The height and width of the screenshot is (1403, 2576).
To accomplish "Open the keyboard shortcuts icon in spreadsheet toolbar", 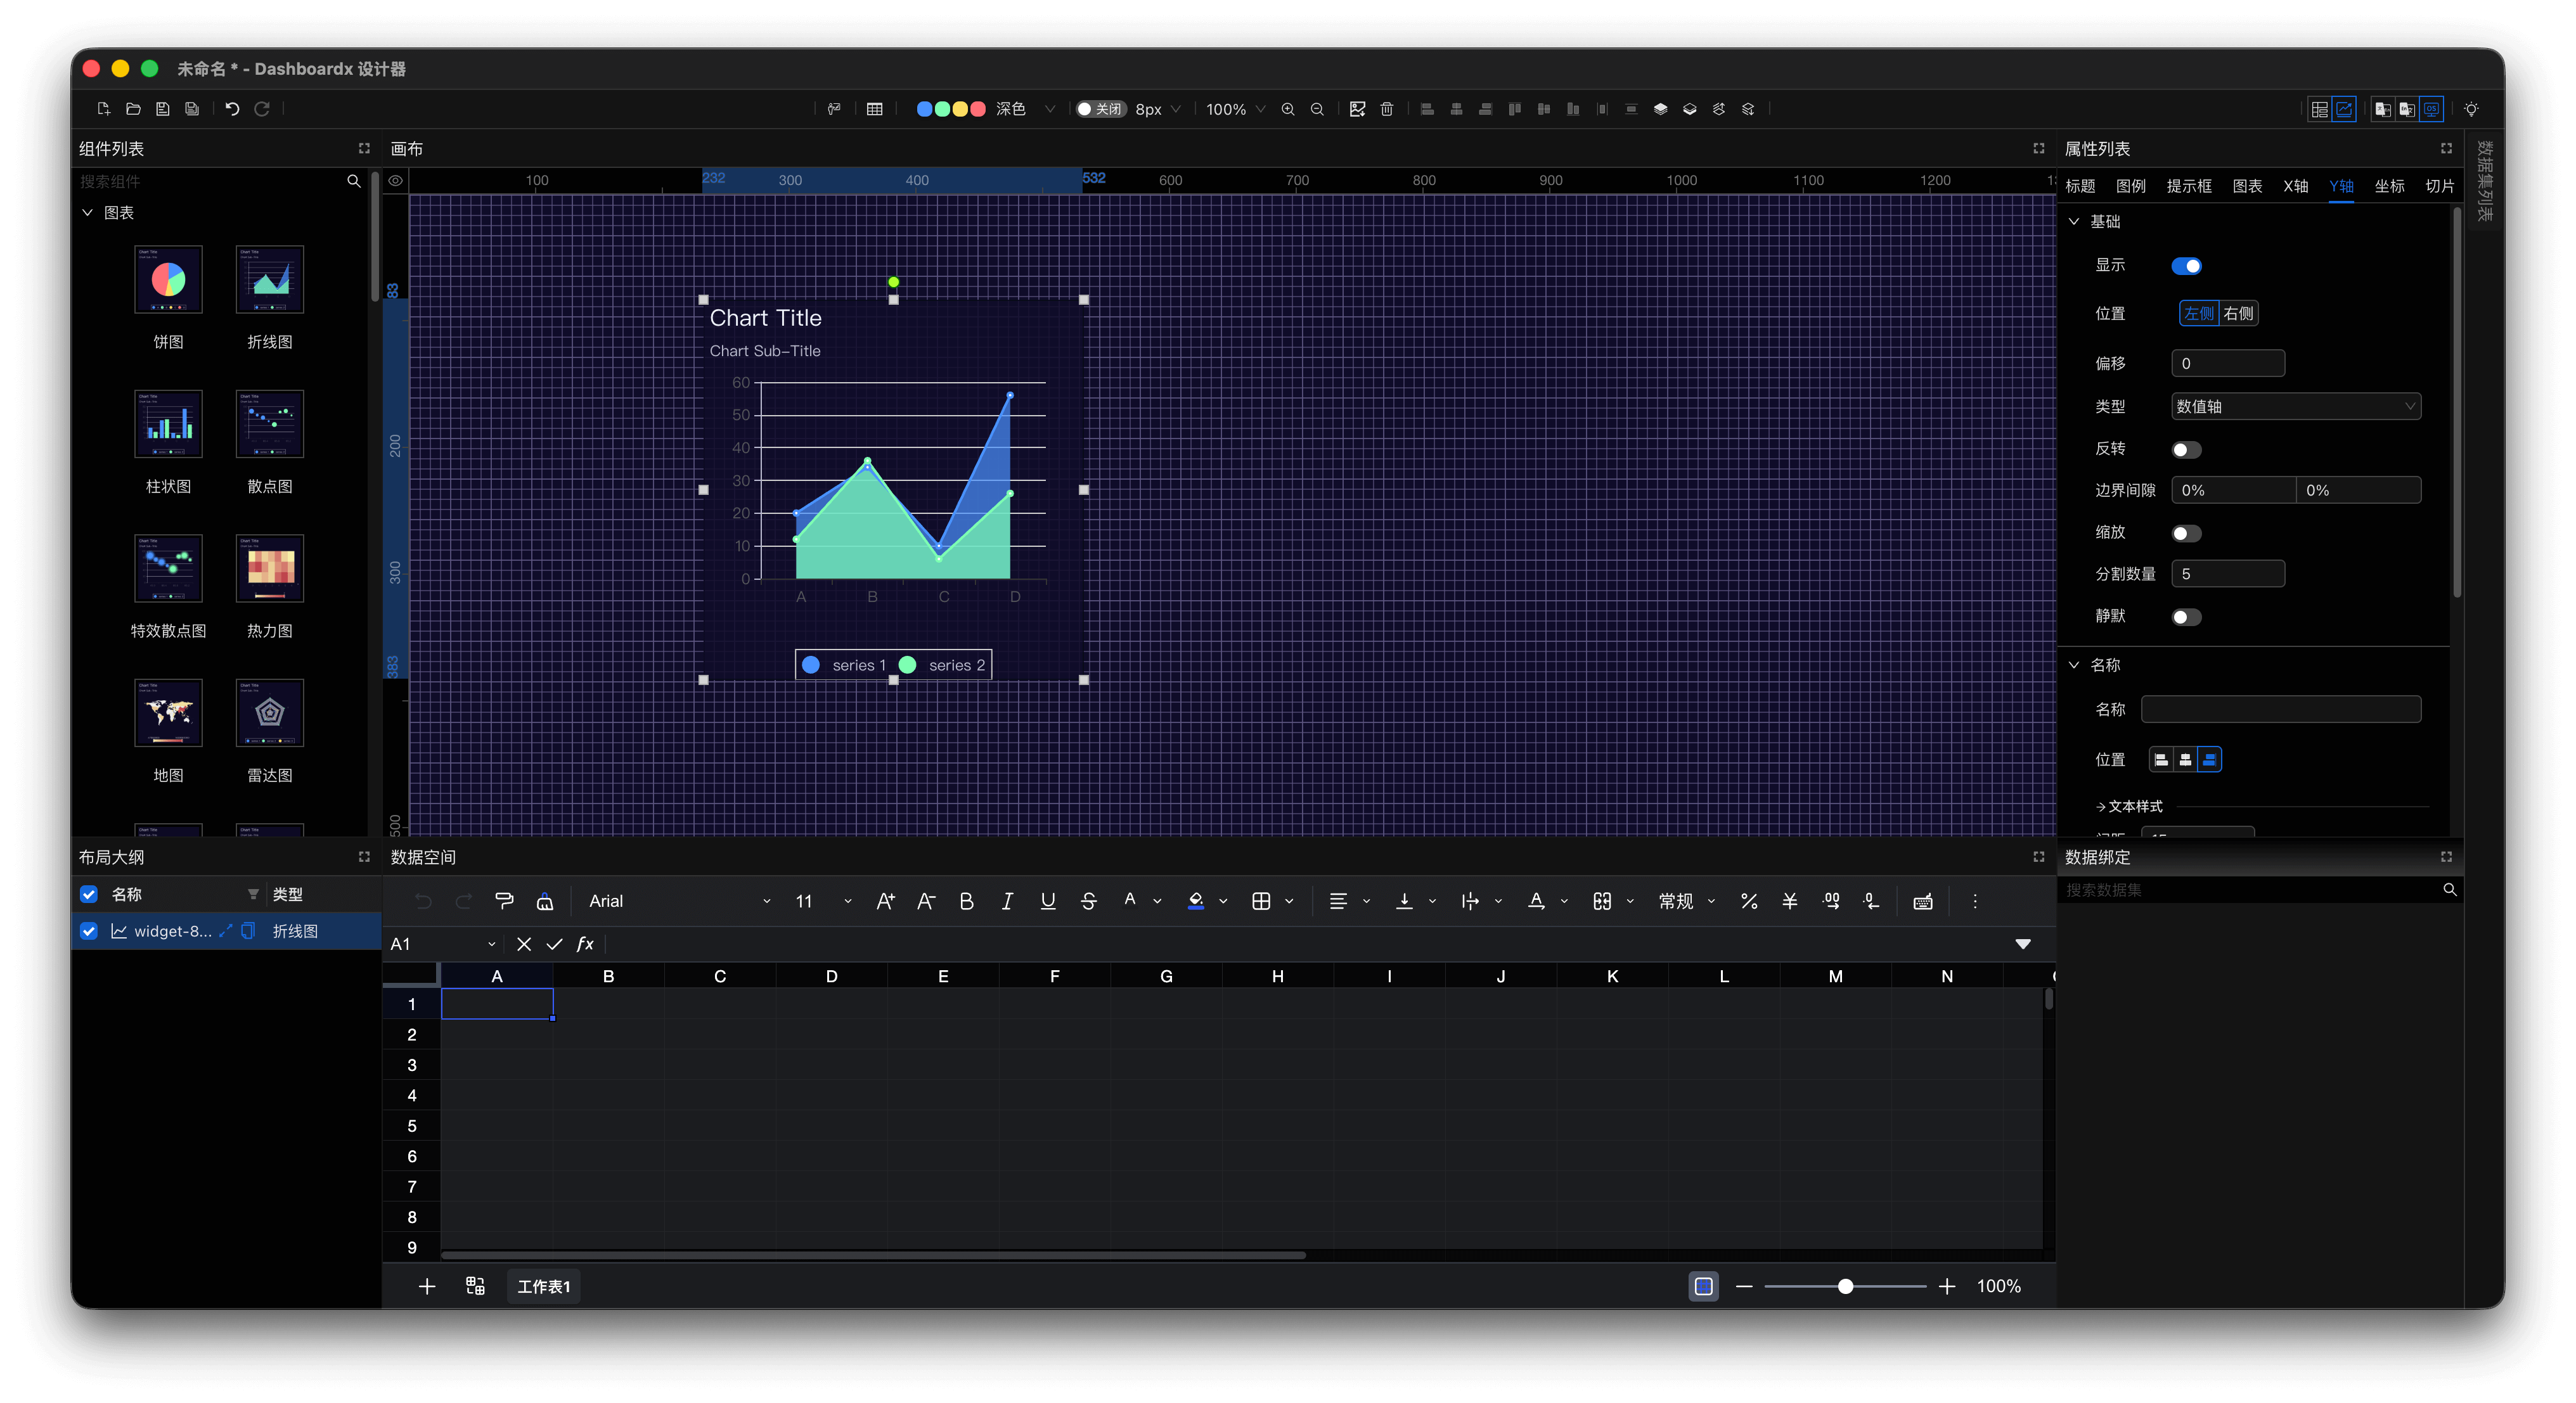I will pyautogui.click(x=1923, y=901).
